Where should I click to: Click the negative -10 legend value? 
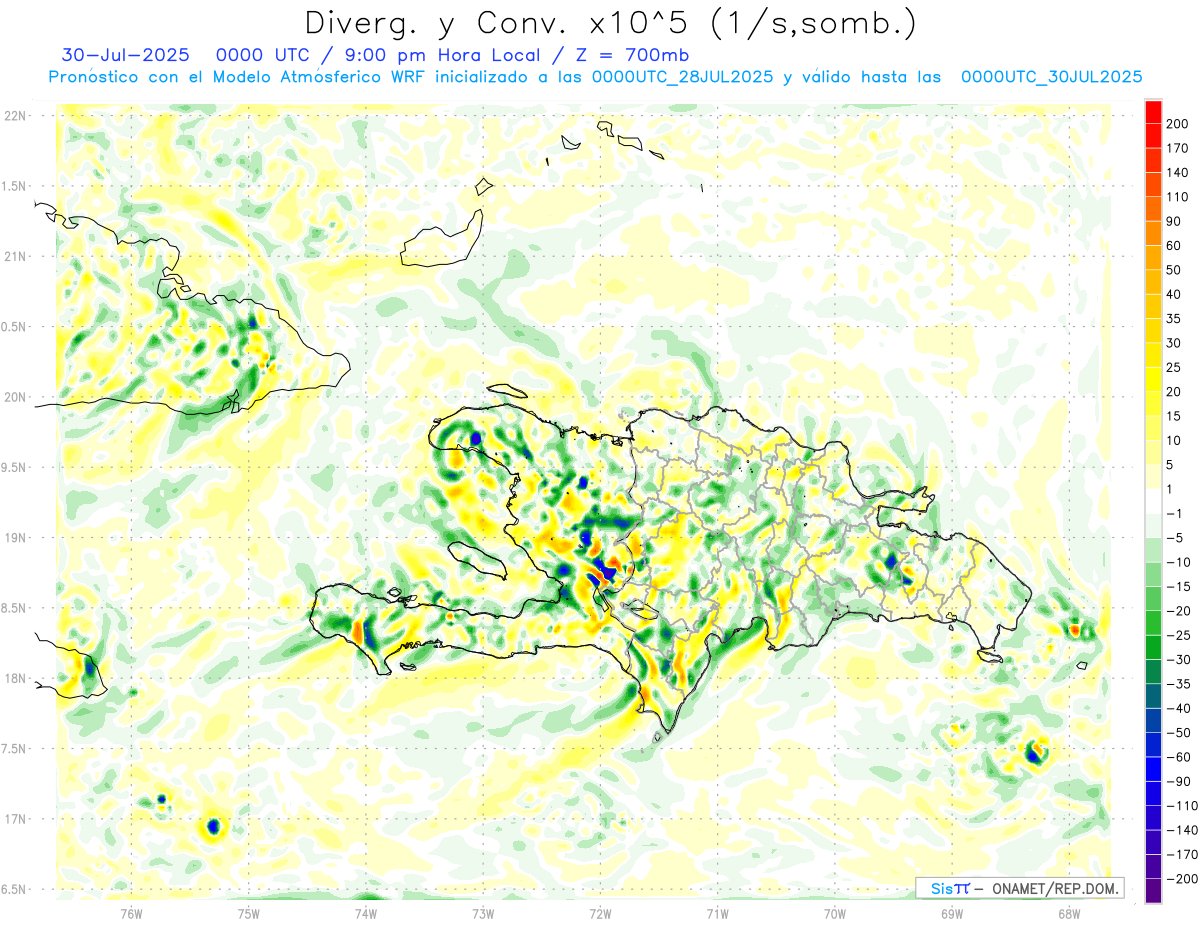(1178, 562)
